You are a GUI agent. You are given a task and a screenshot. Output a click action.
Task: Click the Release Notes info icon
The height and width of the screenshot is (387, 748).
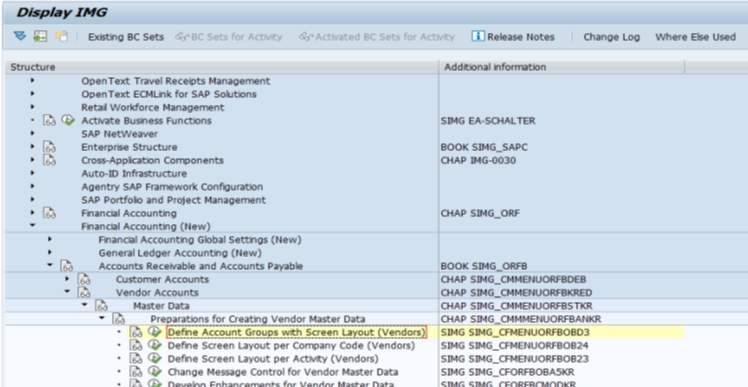click(x=478, y=36)
